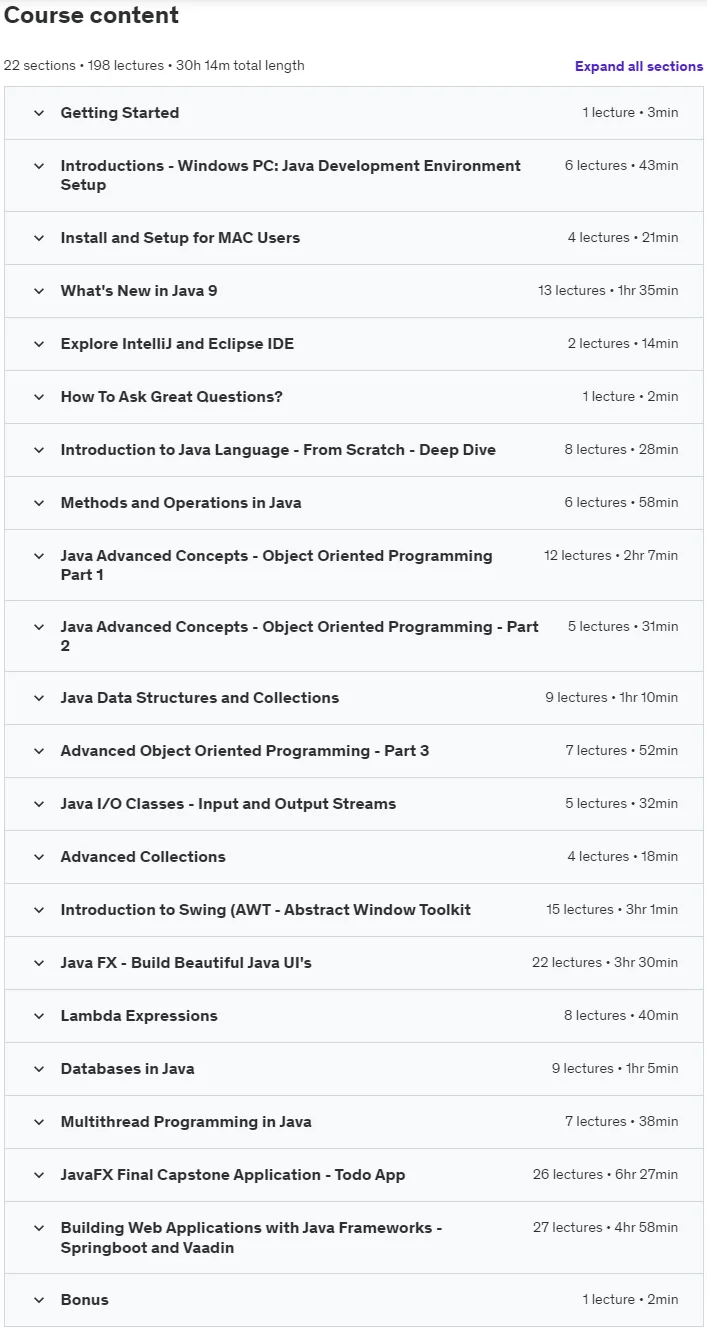Expand the Getting Started section chevron
The width and height of the screenshot is (707, 1329).
pos(39,113)
